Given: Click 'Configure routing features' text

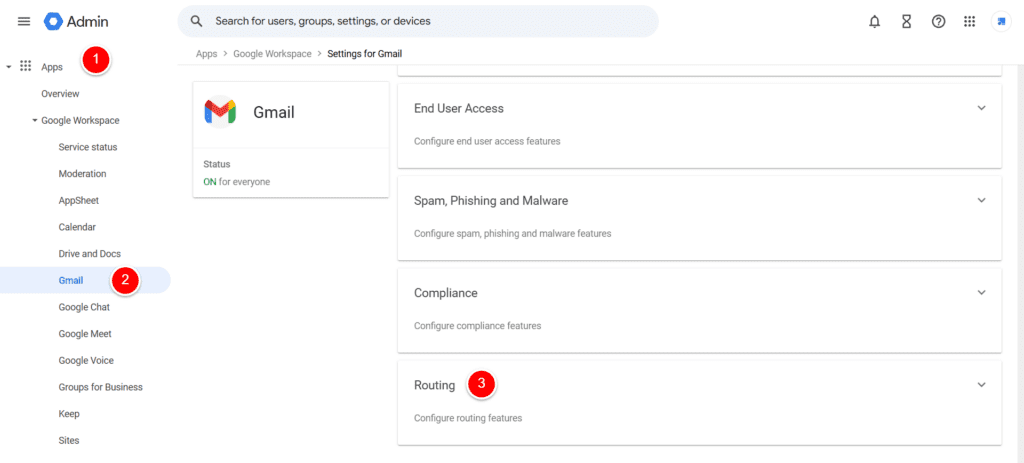Looking at the screenshot, I should click(x=468, y=418).
